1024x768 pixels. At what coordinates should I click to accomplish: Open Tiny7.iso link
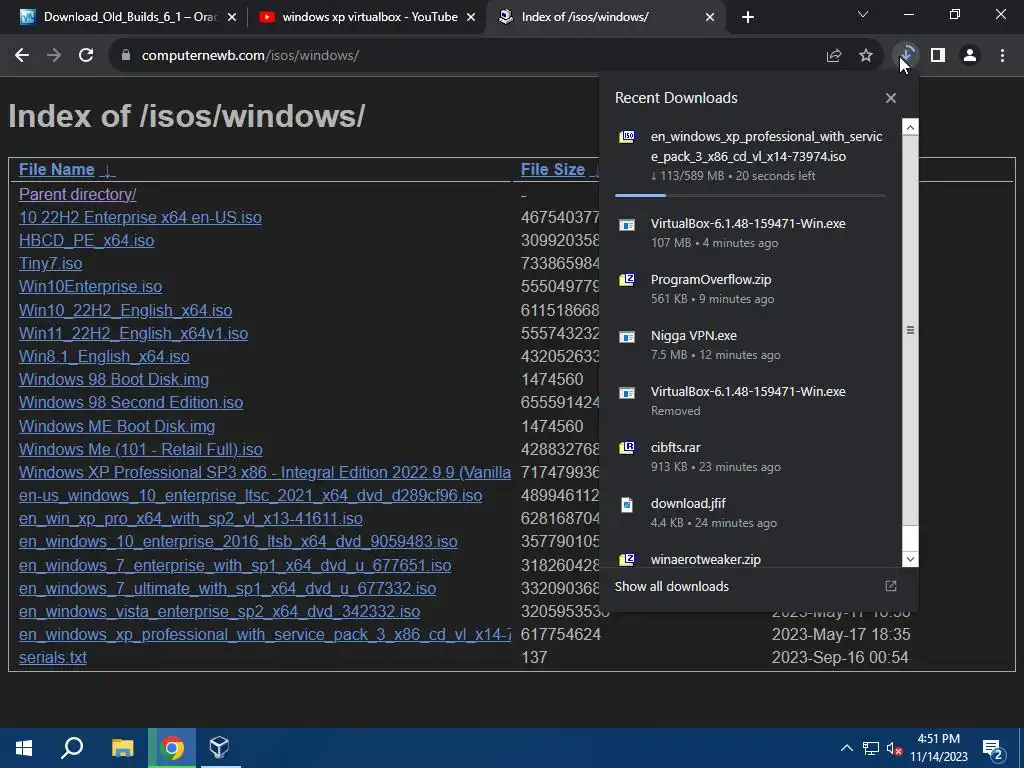50,264
